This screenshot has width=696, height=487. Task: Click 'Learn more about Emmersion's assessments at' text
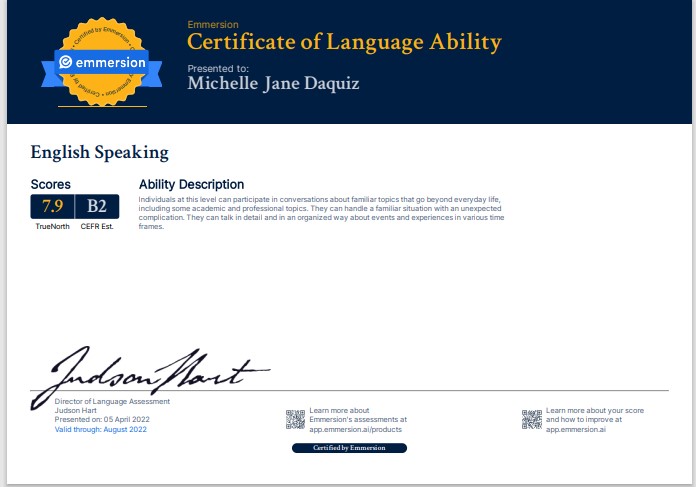pyautogui.click(x=358, y=415)
